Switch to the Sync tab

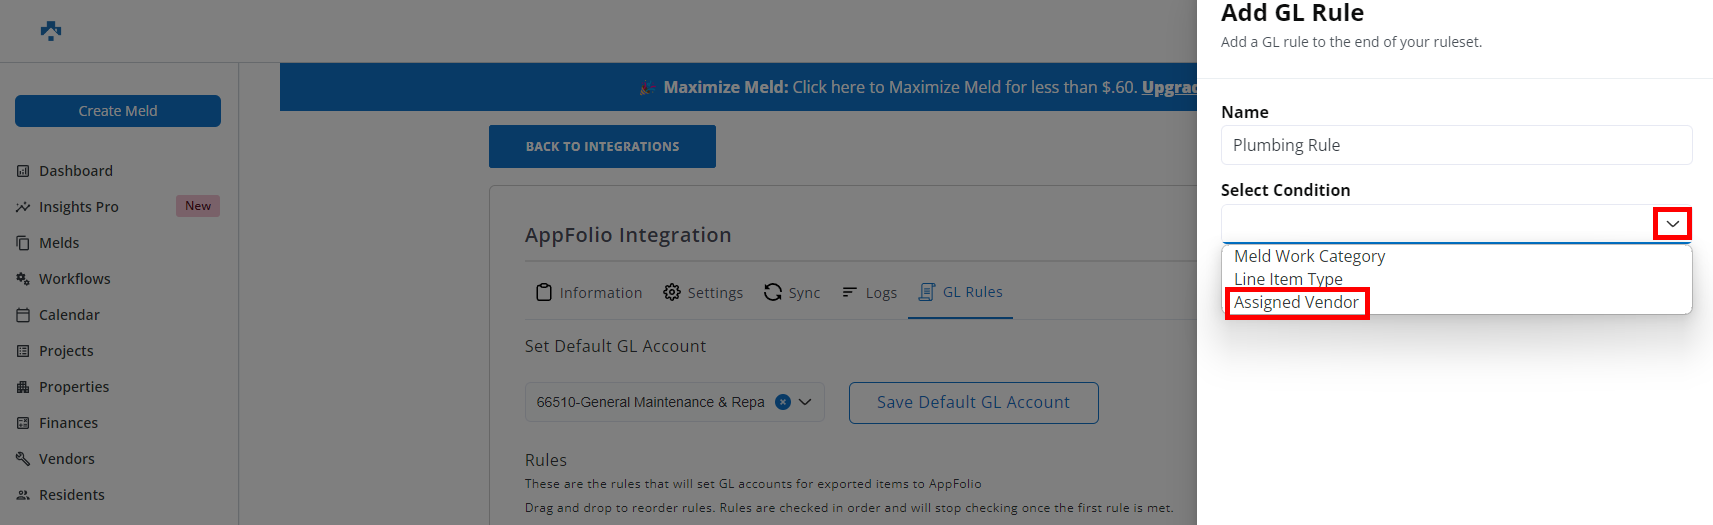[792, 292]
